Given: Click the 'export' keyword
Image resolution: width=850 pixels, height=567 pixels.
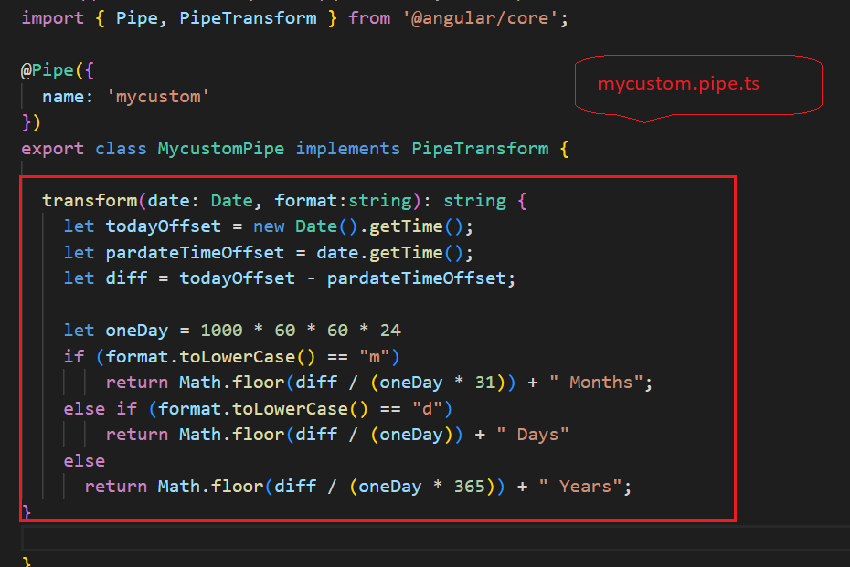Looking at the screenshot, I should point(53,149).
